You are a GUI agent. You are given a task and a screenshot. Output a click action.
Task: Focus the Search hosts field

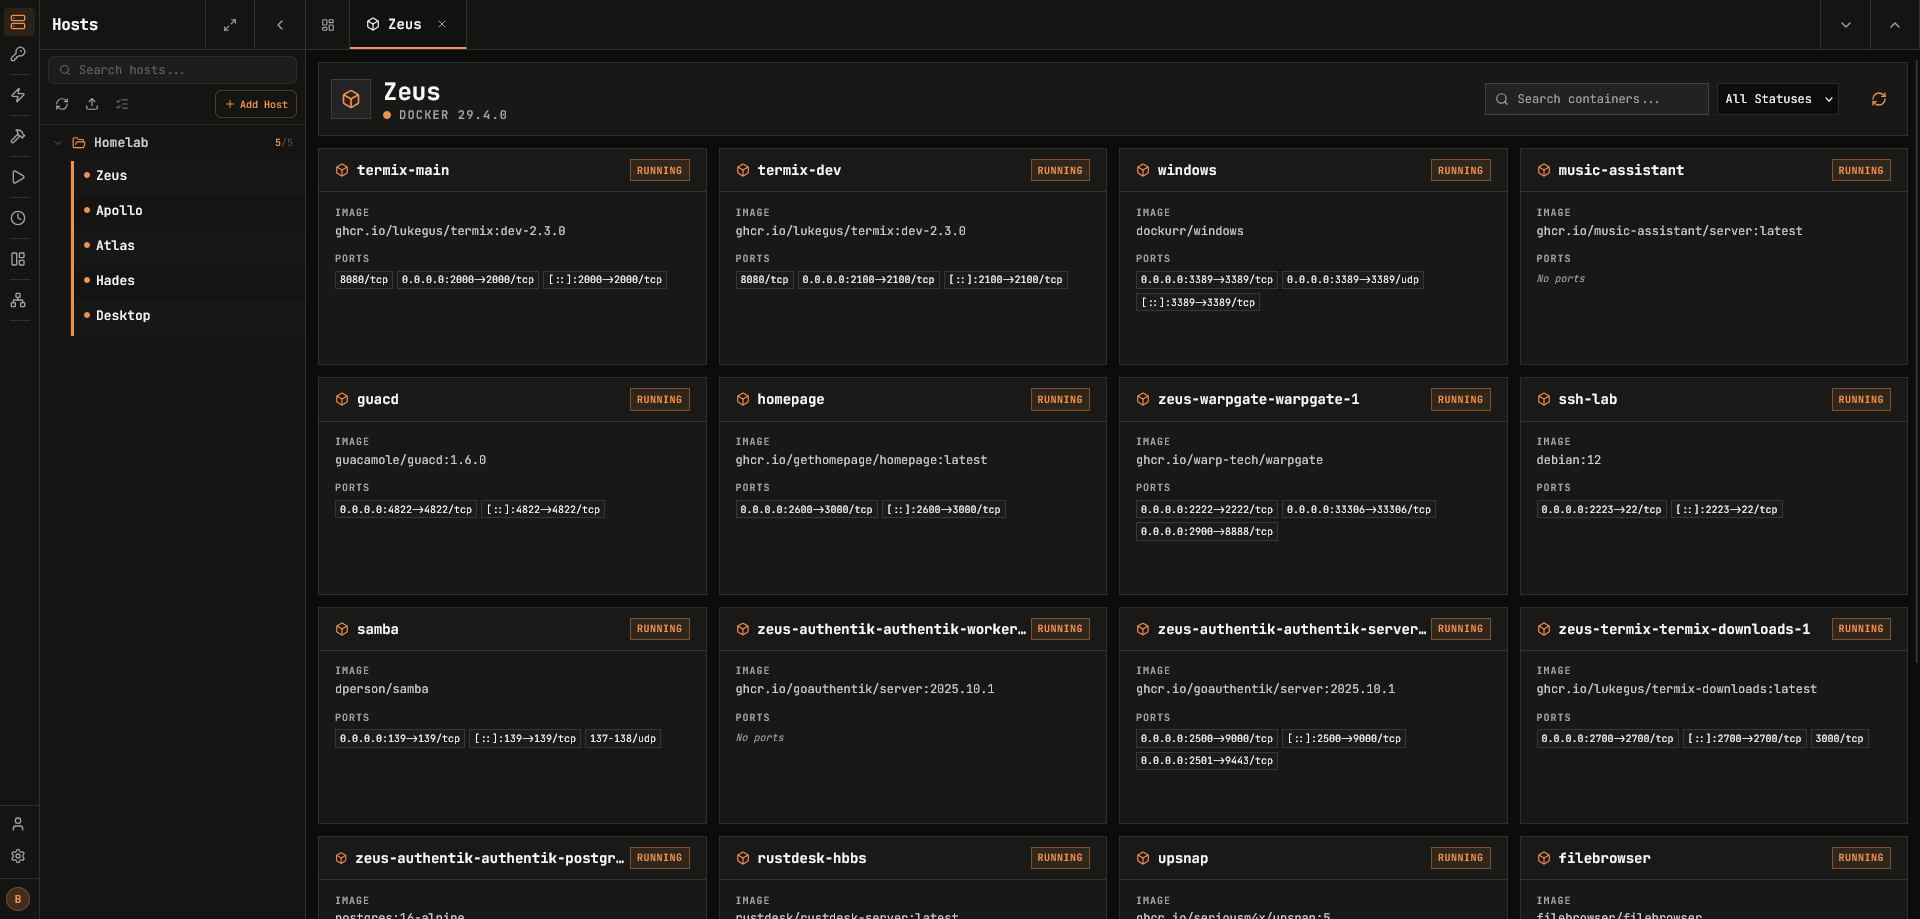point(172,70)
